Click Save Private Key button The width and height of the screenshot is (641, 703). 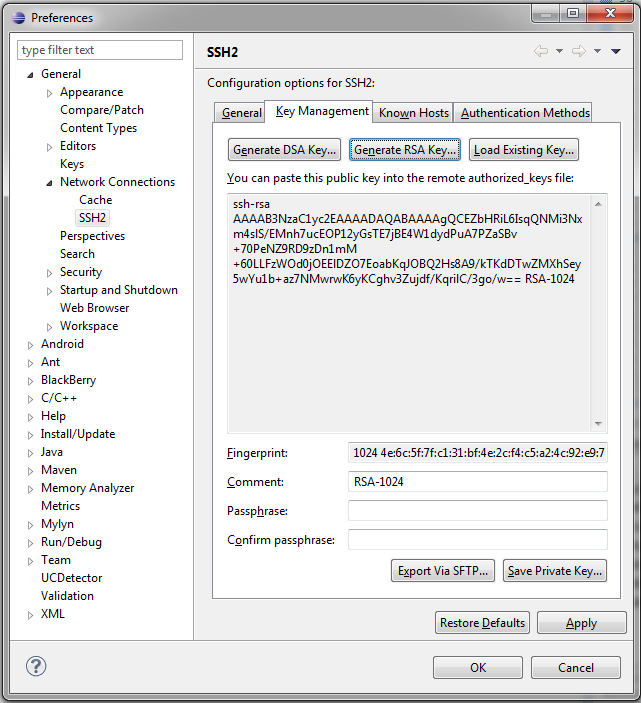pyautogui.click(x=554, y=571)
